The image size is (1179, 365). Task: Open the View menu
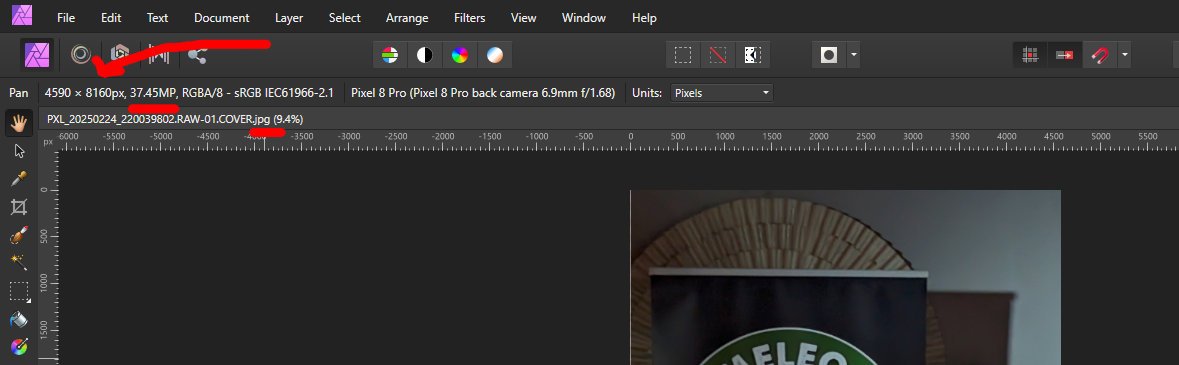(x=524, y=17)
